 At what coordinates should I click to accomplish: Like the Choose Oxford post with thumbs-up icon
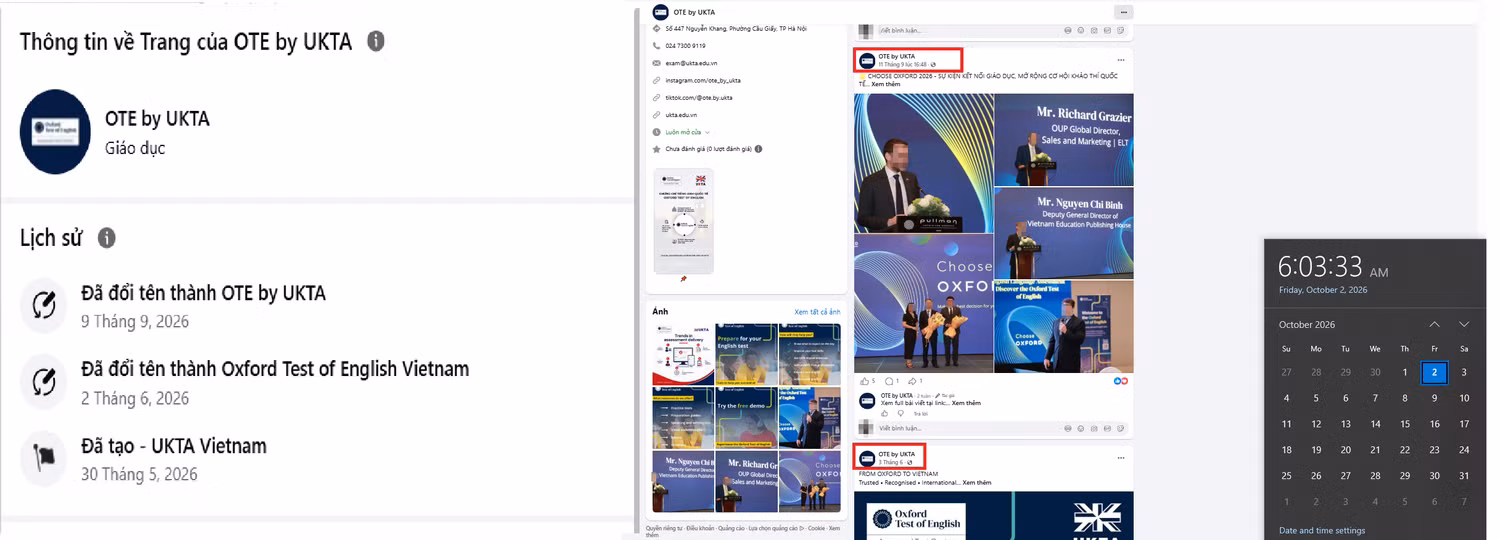point(865,381)
